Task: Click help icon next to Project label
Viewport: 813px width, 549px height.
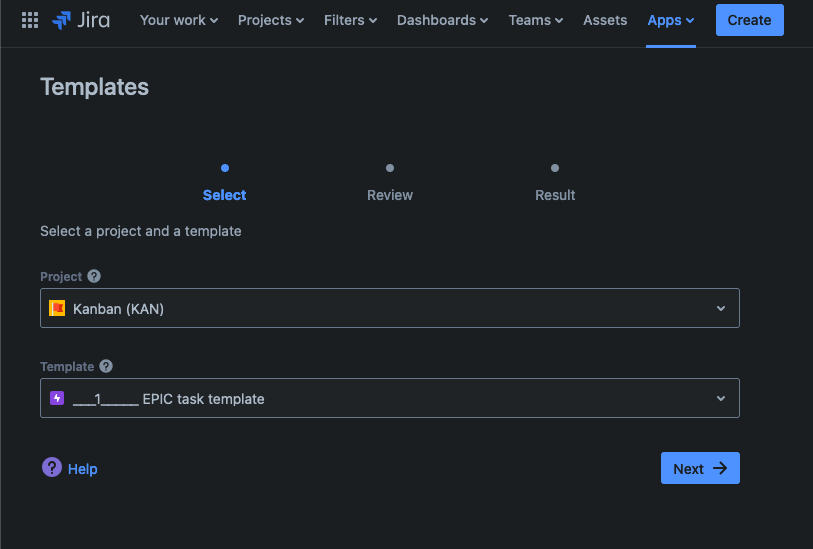Action: 94,276
